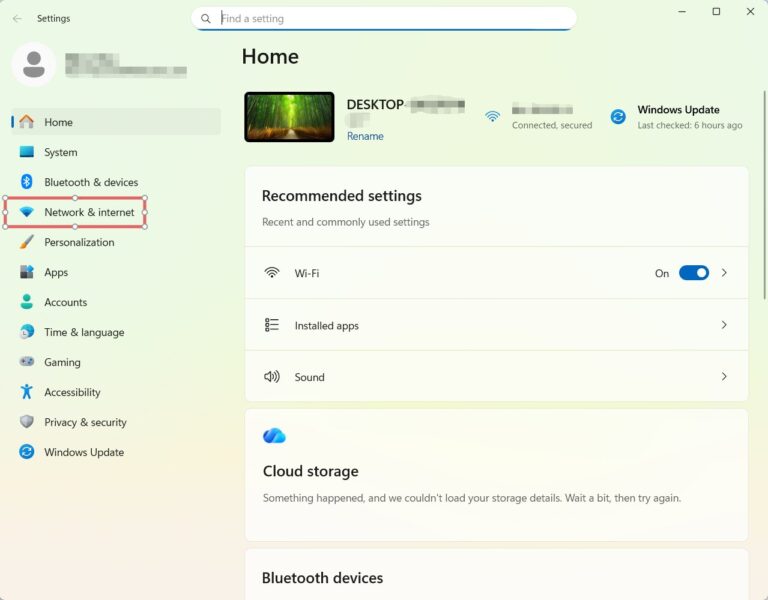This screenshot has height=600, width=768.
Task: Turn off the Wi-Fi toggle switch
Action: (694, 273)
